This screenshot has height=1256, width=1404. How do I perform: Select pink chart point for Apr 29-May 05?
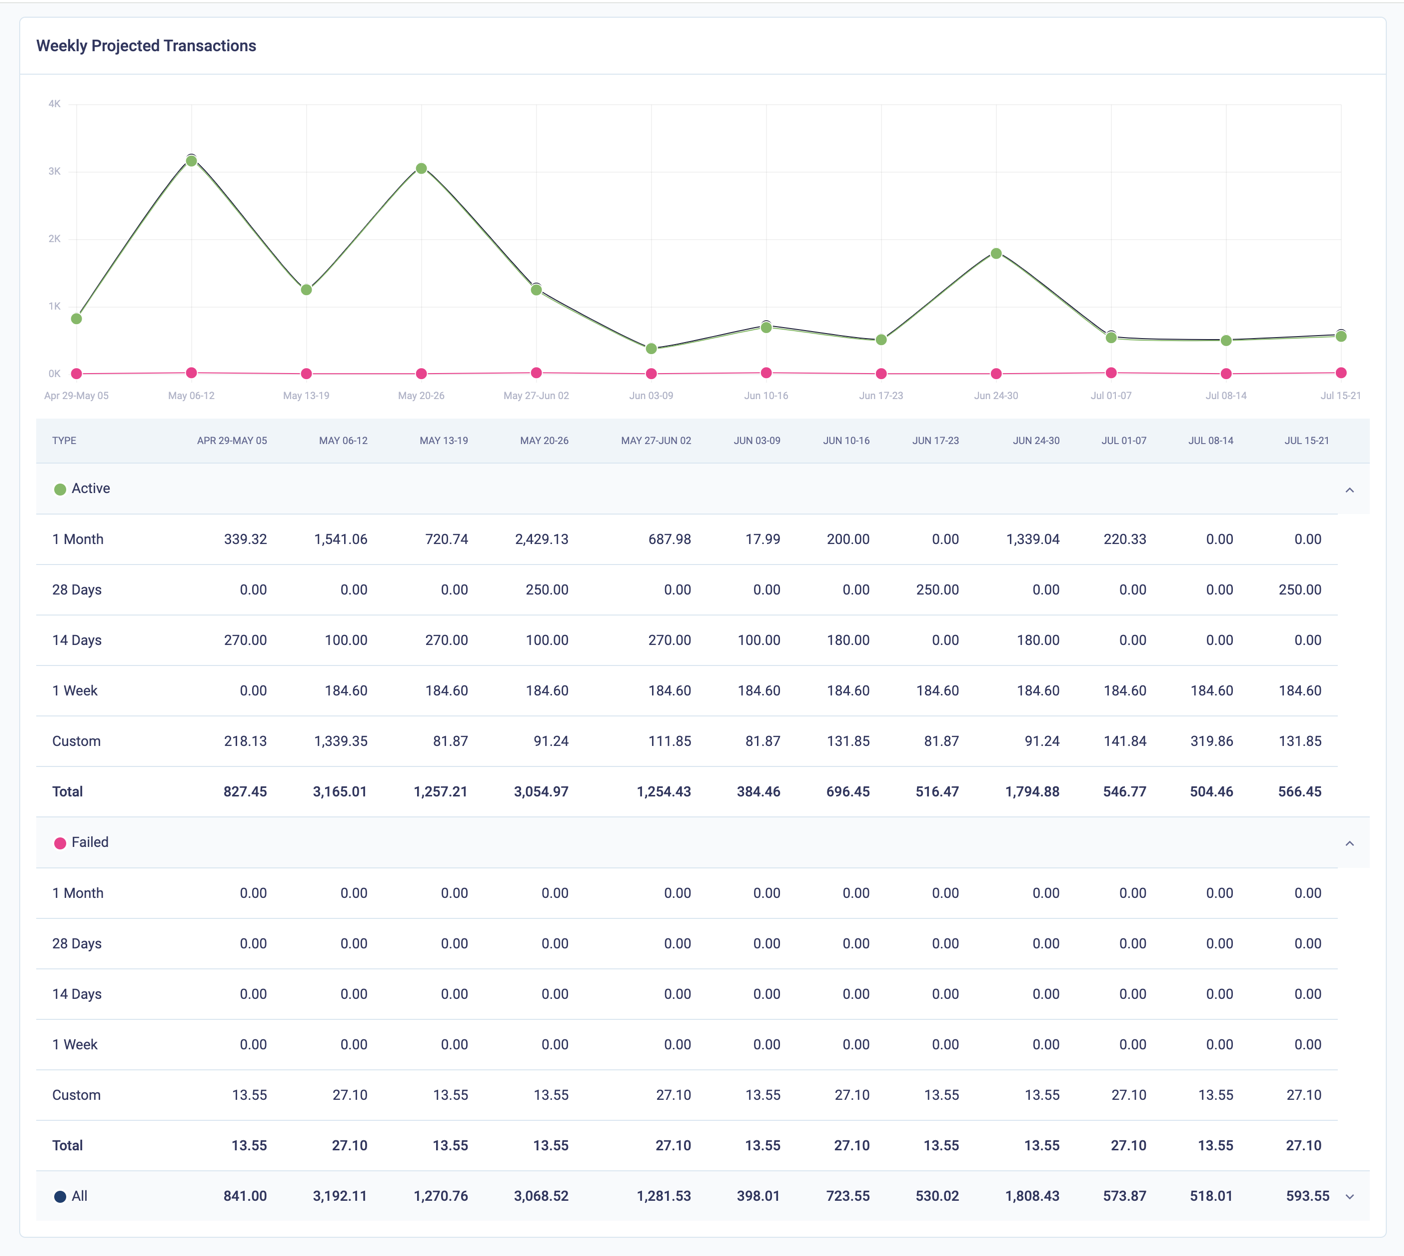77,374
